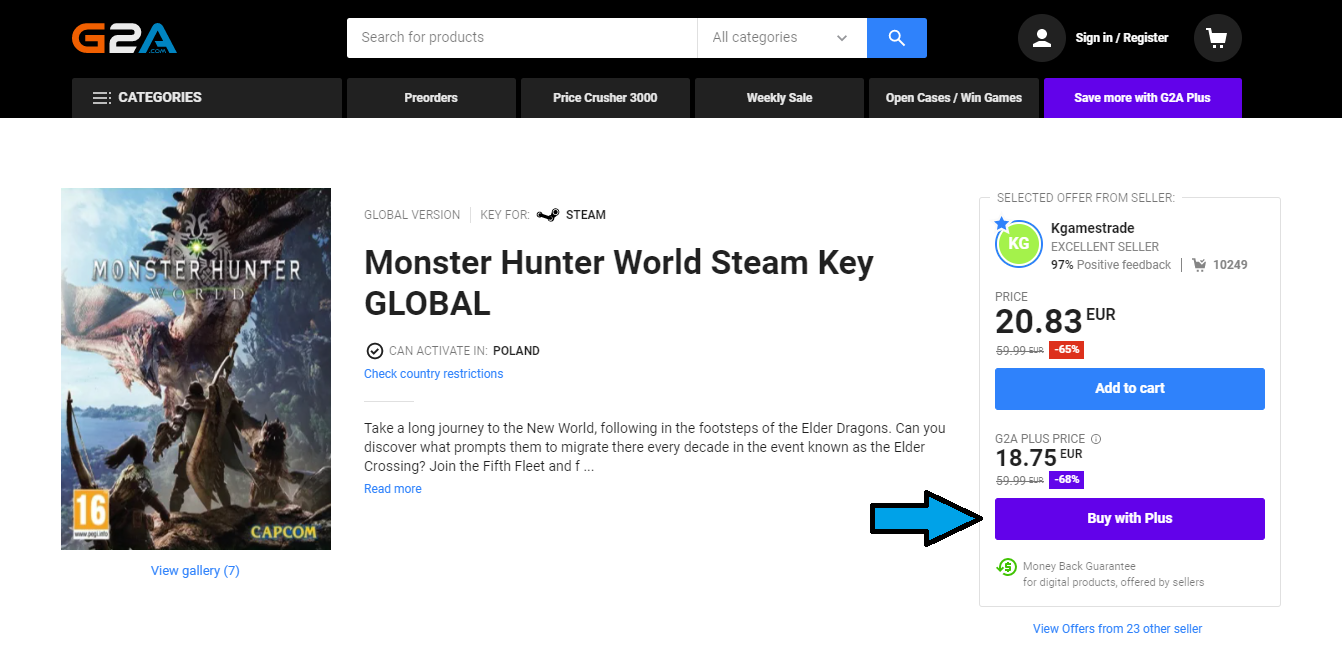Click the Money Back Guarantee shield icon
1342x650 pixels.
coord(1006,566)
